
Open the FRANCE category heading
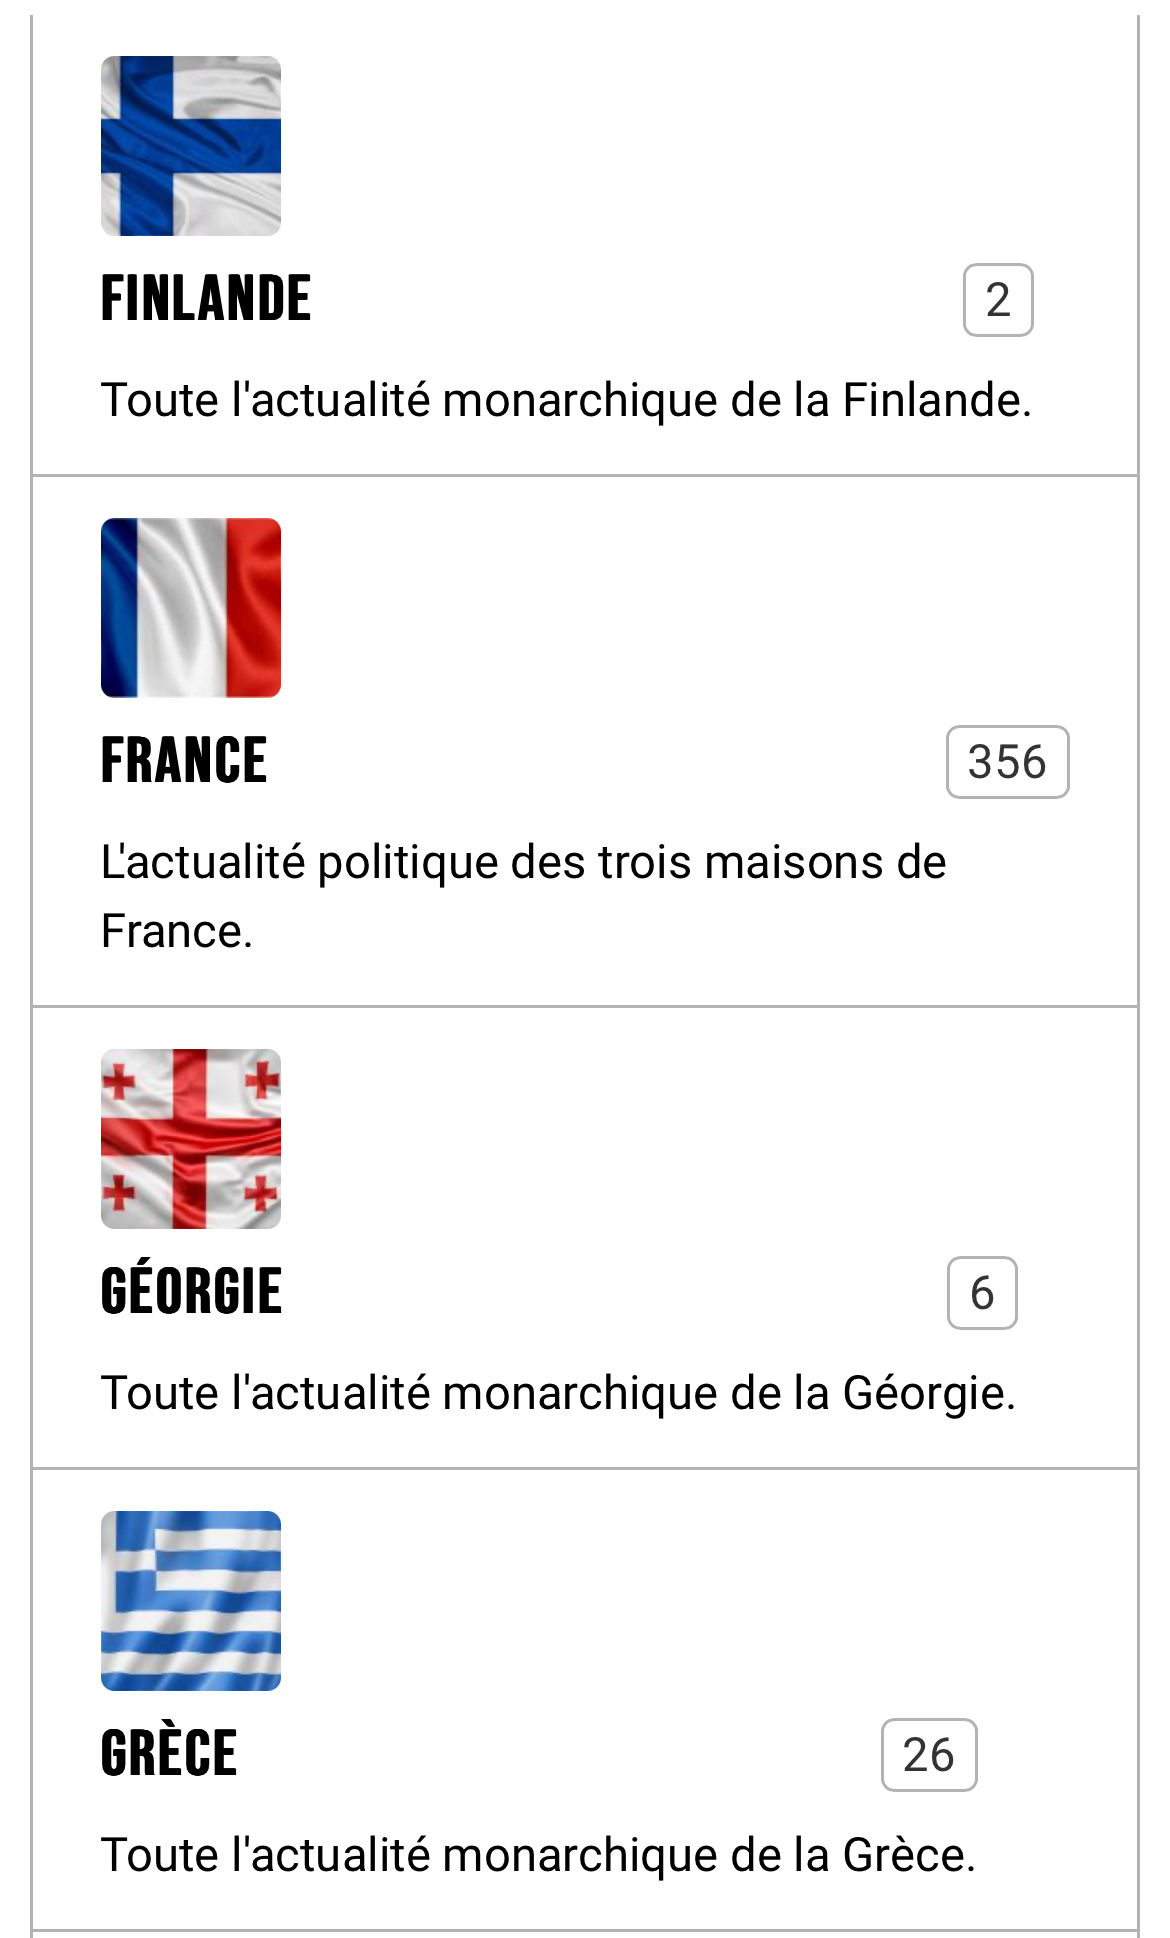pyautogui.click(x=184, y=761)
